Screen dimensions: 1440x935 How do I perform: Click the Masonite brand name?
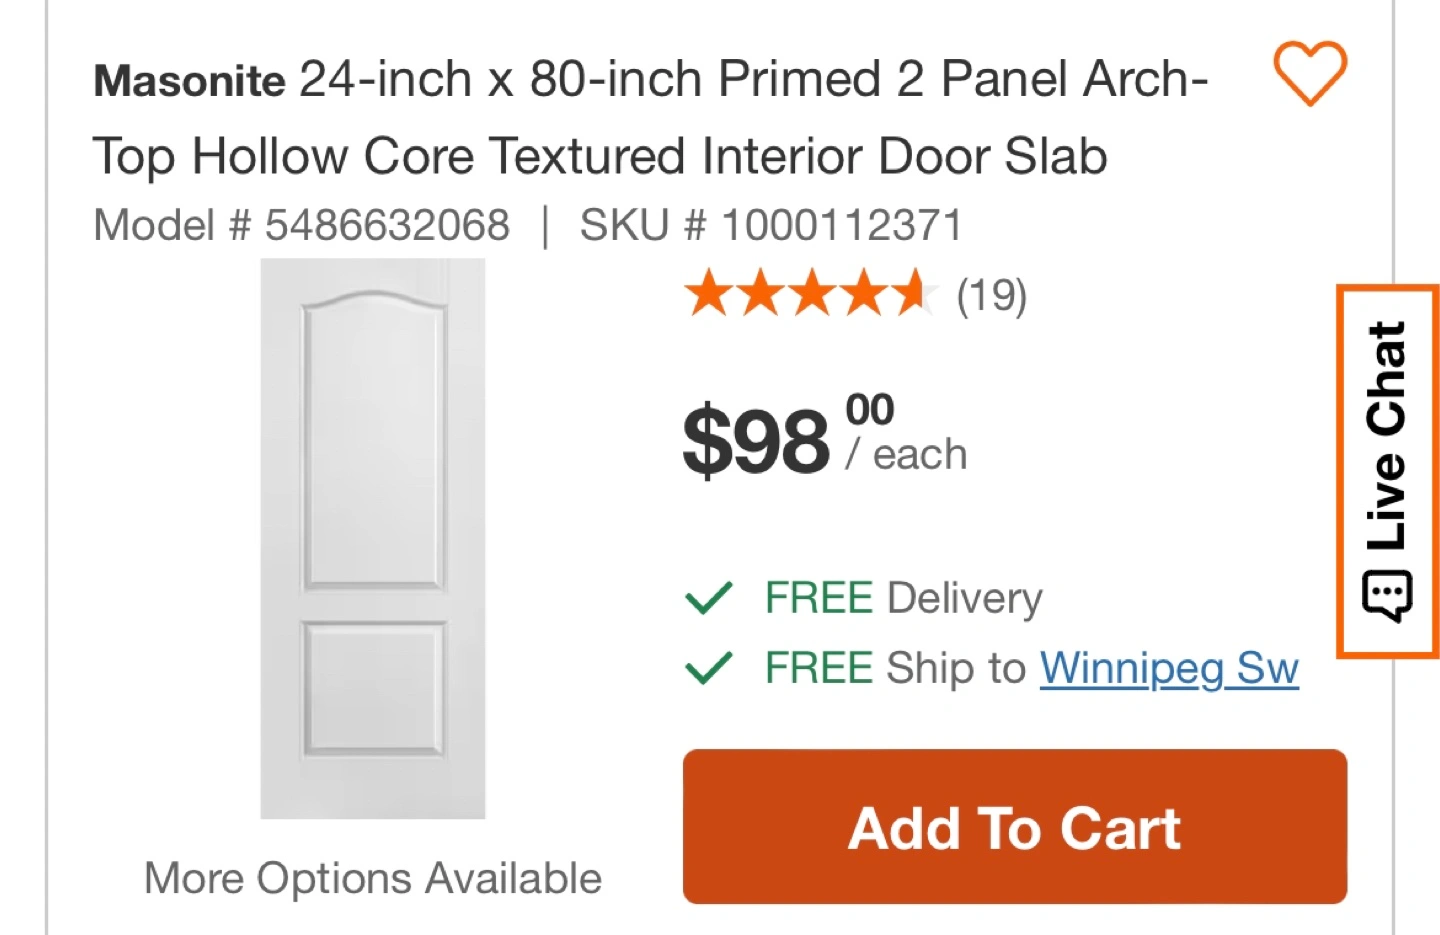pyautogui.click(x=189, y=81)
